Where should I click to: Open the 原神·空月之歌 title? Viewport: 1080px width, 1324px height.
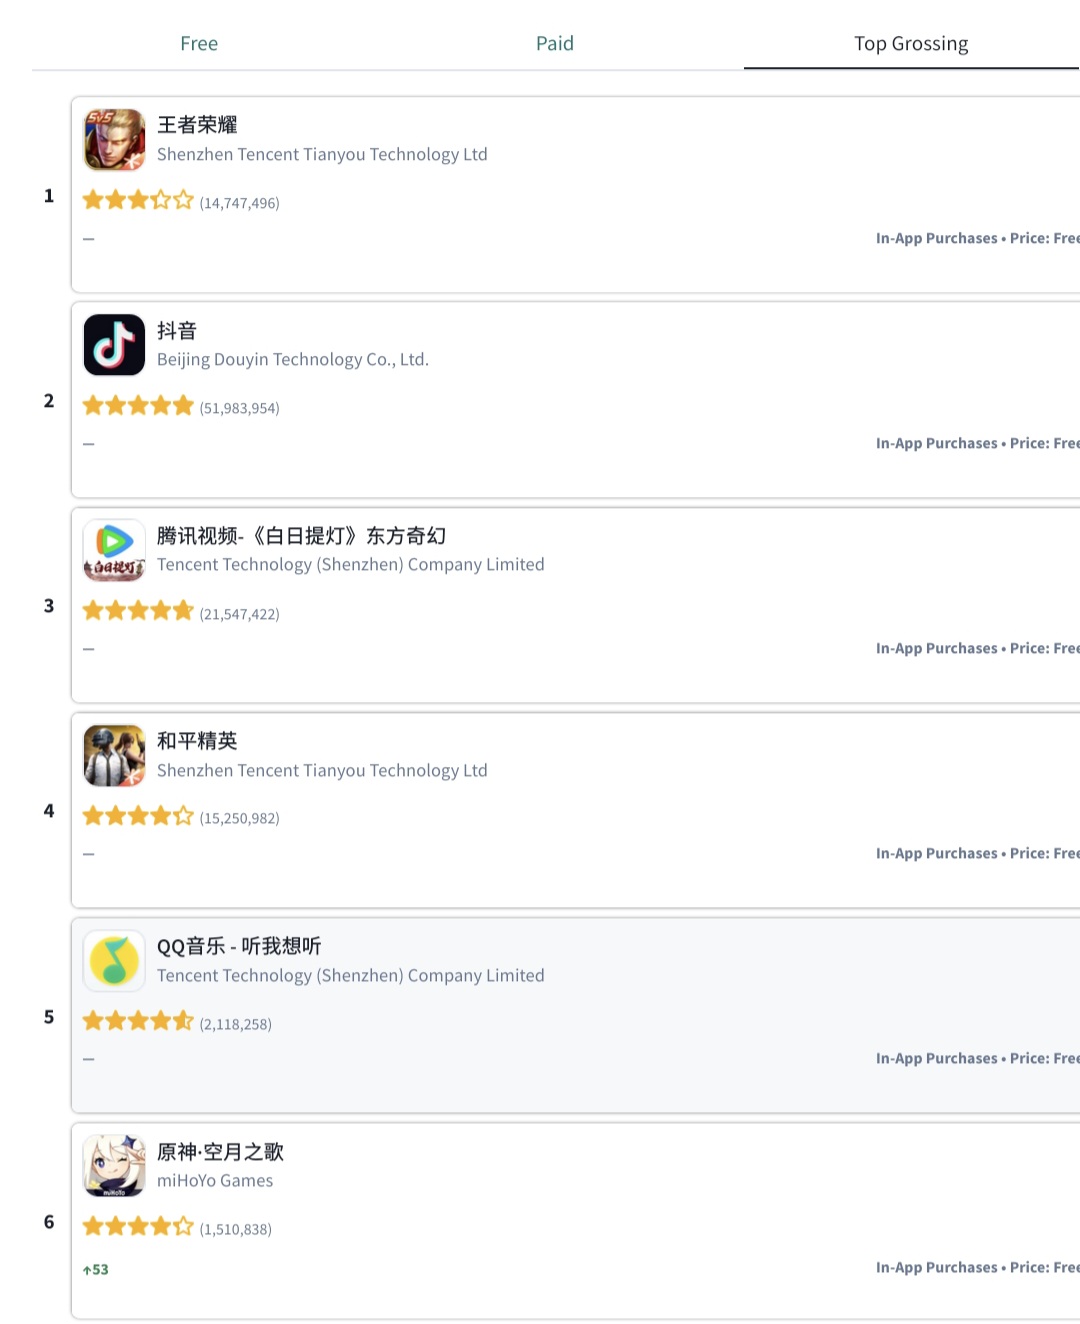[x=220, y=1152]
